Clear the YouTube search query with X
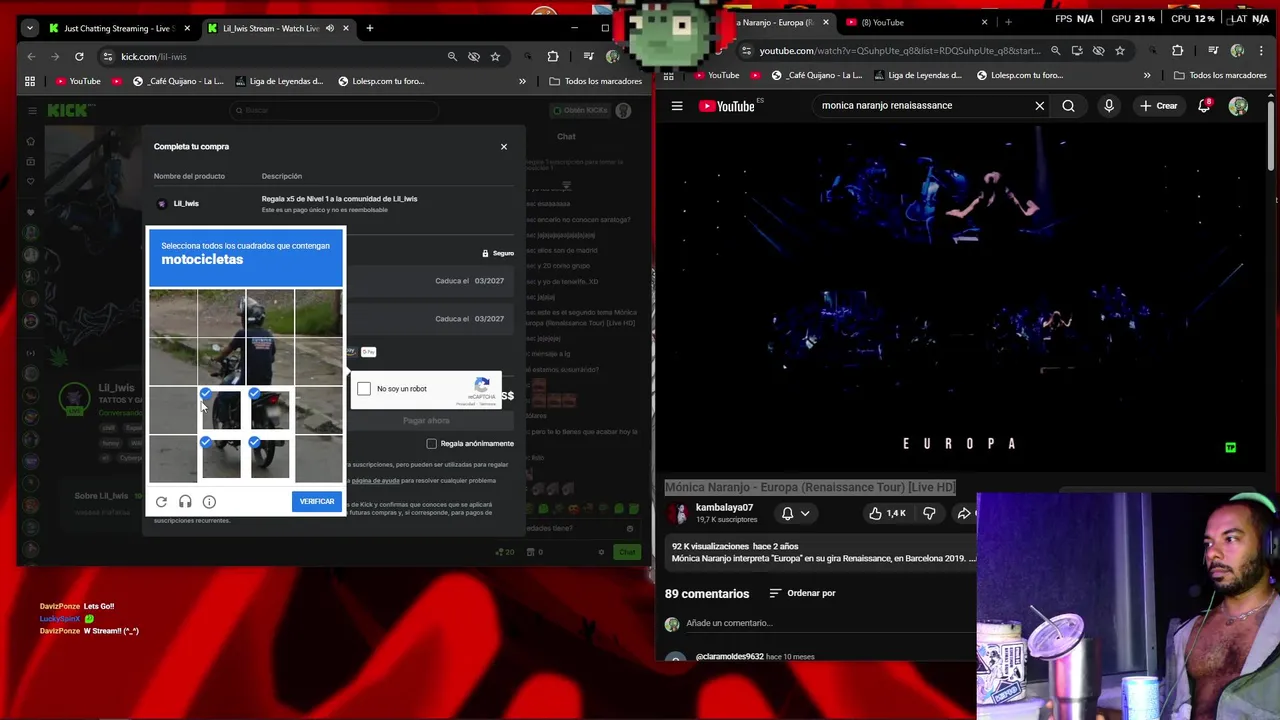The height and width of the screenshot is (720, 1280). [x=1040, y=106]
